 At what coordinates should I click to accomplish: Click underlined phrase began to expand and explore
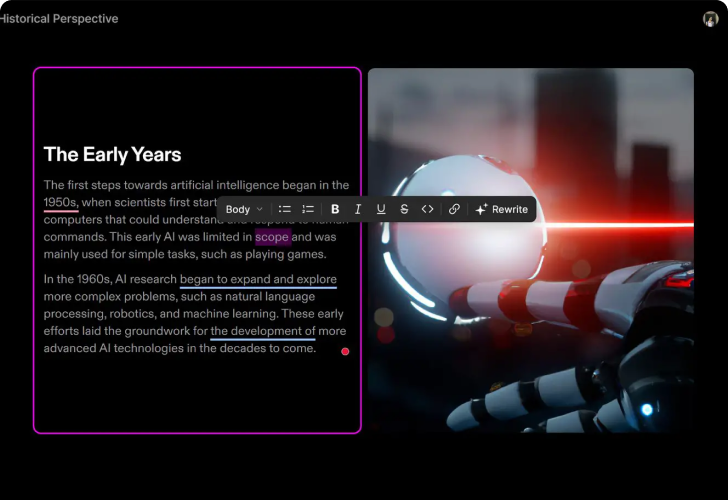(x=258, y=279)
